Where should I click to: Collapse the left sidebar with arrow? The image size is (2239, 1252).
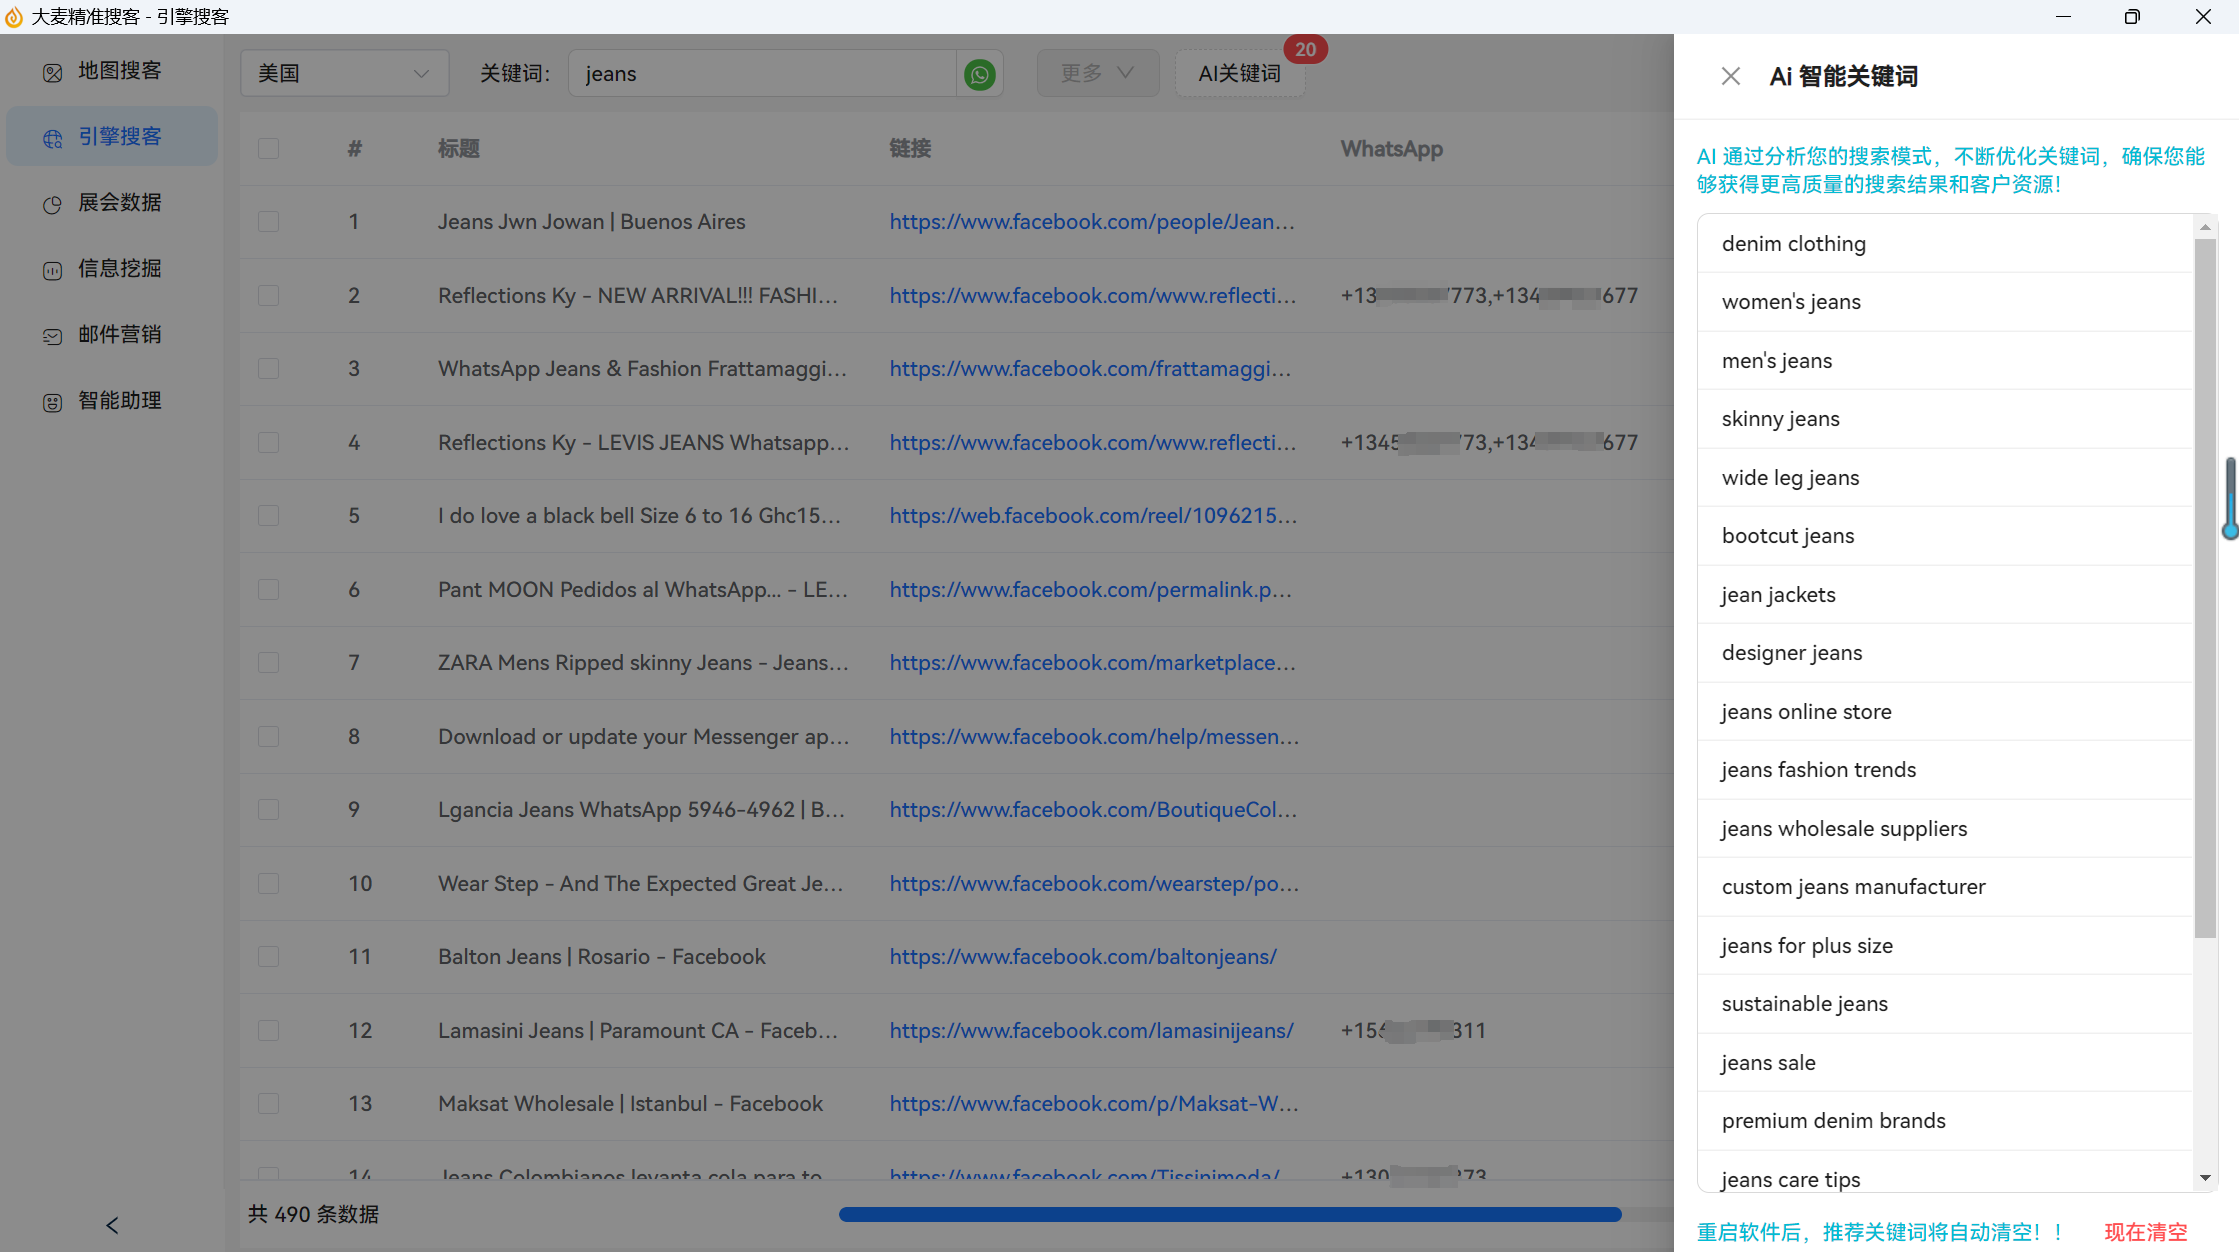pos(112,1225)
